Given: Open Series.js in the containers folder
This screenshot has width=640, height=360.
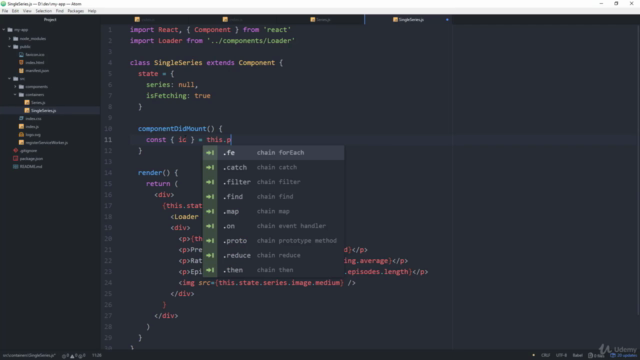Looking at the screenshot, I should (x=38, y=102).
